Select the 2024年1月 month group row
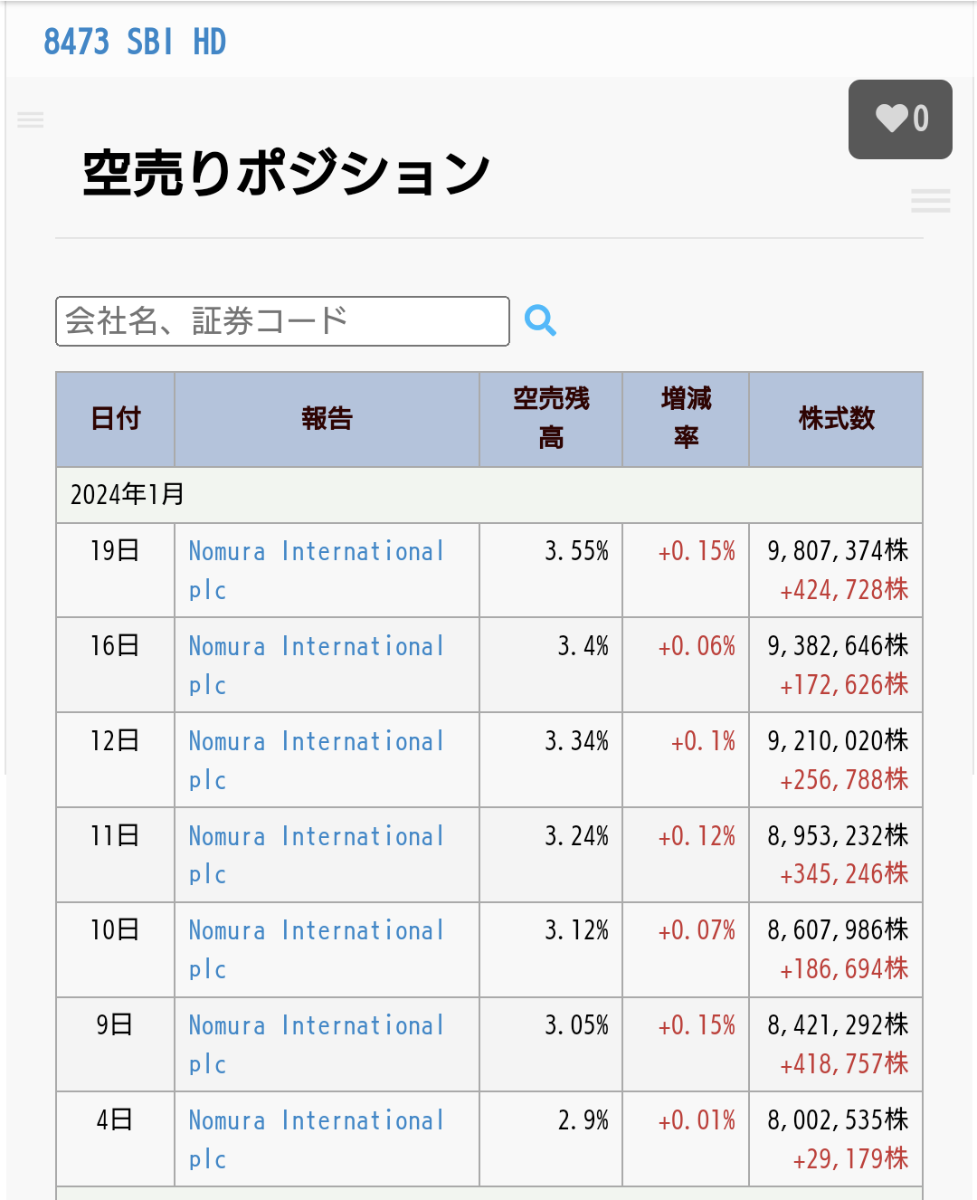This screenshot has width=977, height=1200. point(489,495)
